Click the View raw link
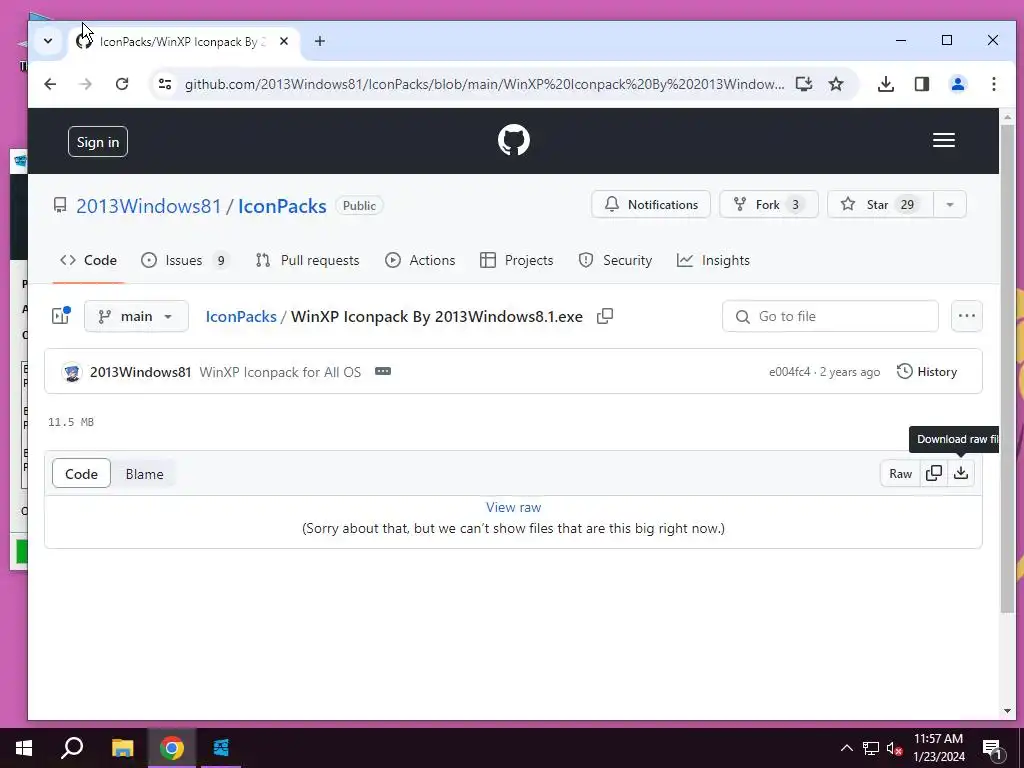The height and width of the screenshot is (768, 1024). [x=513, y=507]
